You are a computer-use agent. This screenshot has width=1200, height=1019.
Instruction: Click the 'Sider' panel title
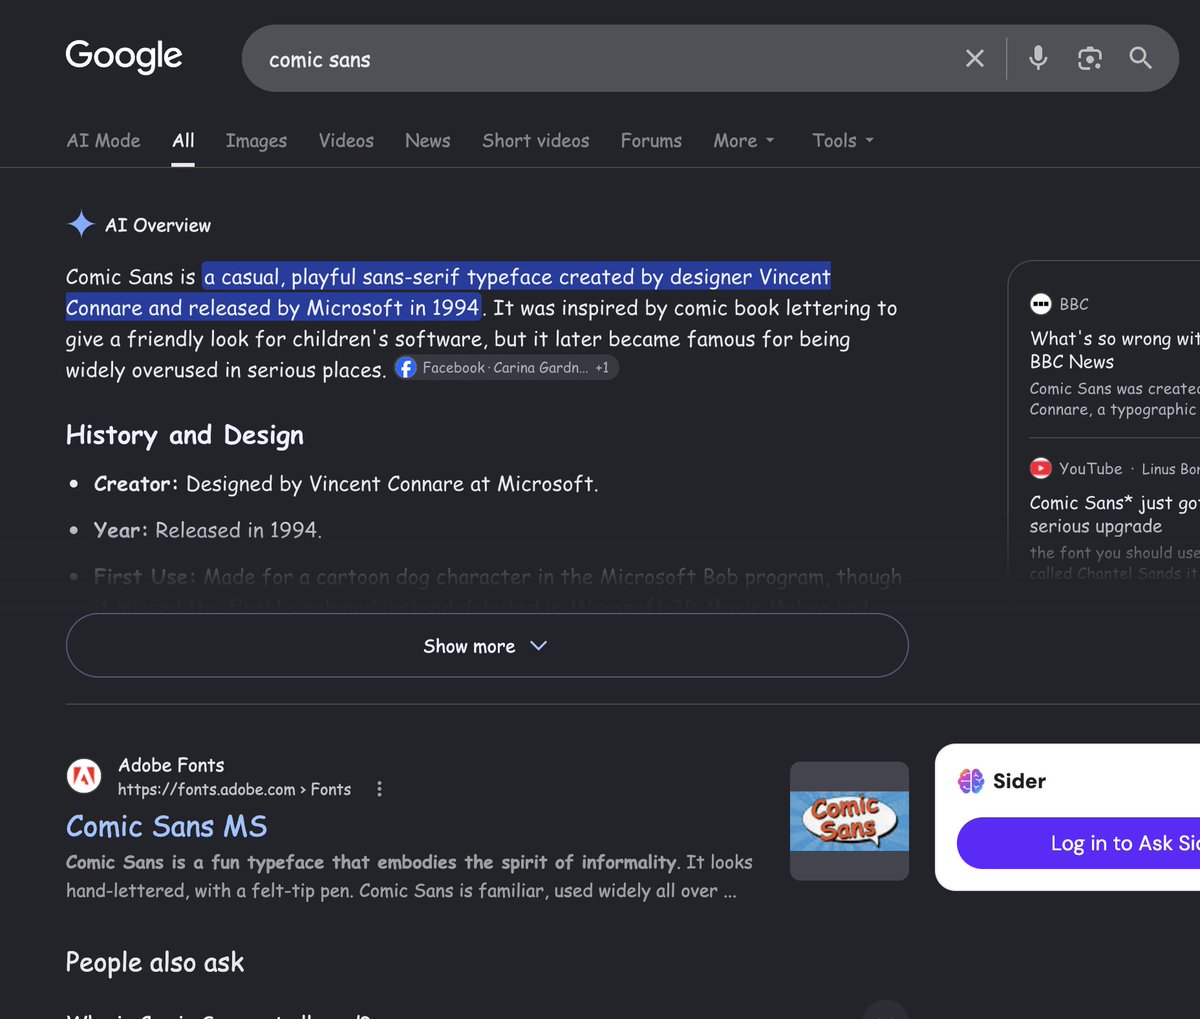(x=1019, y=781)
